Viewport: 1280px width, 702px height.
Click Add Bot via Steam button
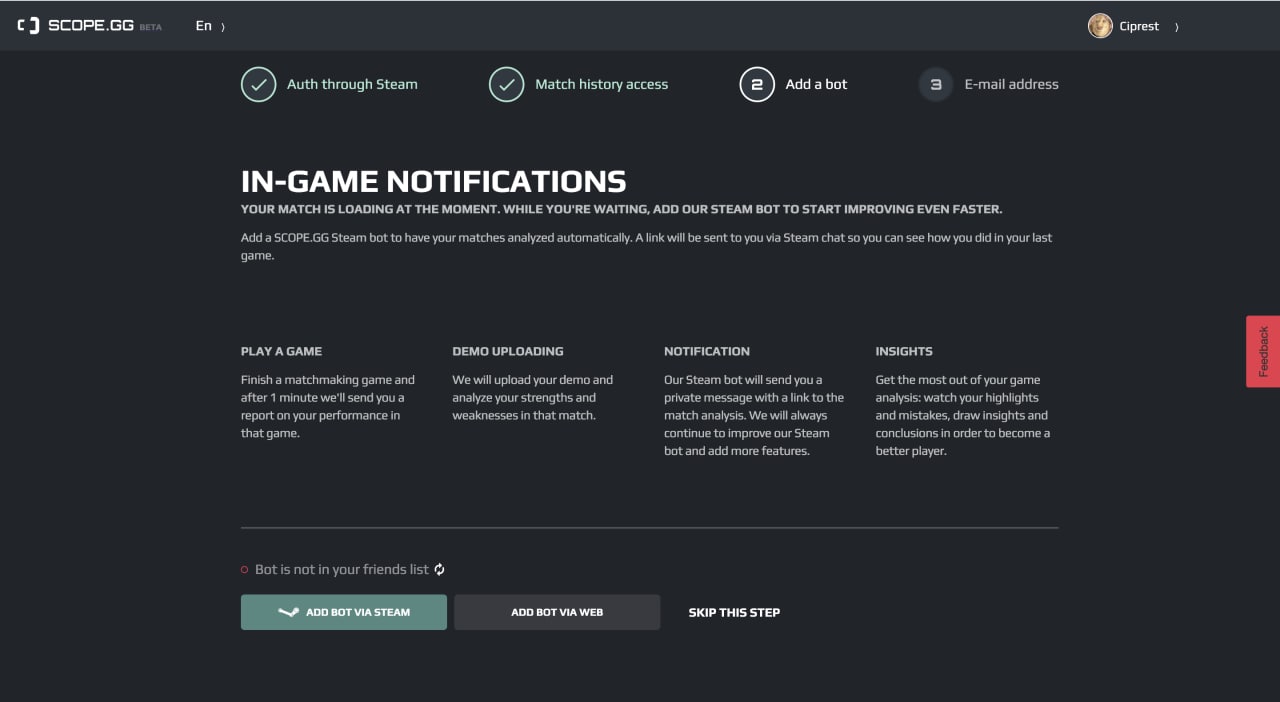[343, 612]
